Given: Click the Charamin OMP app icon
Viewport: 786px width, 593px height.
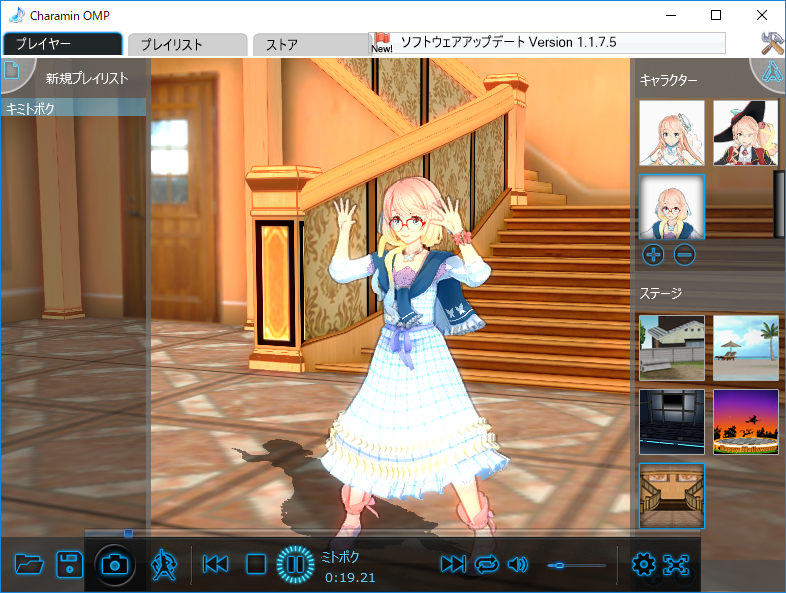Looking at the screenshot, I should pos(17,15).
